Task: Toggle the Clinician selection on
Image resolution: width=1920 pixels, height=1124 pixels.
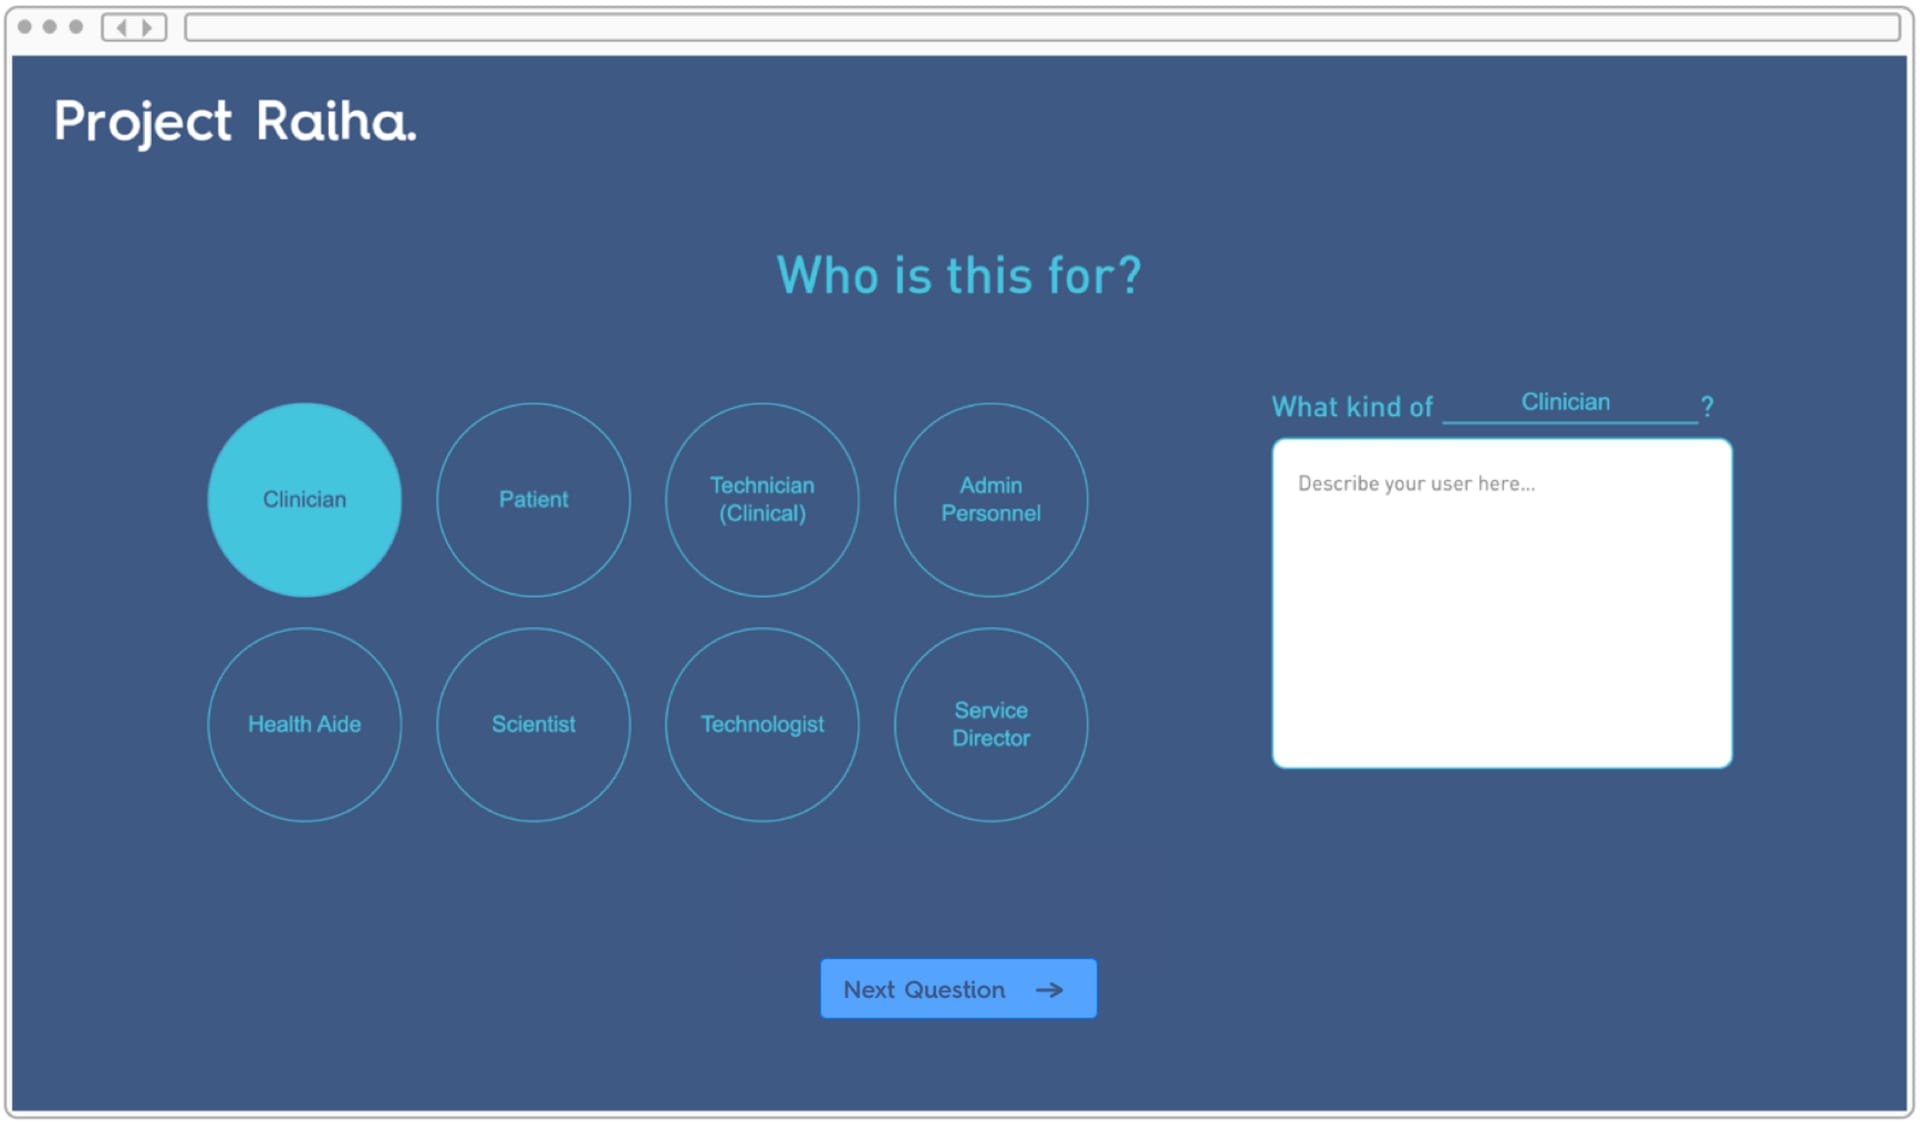Action: [x=305, y=500]
